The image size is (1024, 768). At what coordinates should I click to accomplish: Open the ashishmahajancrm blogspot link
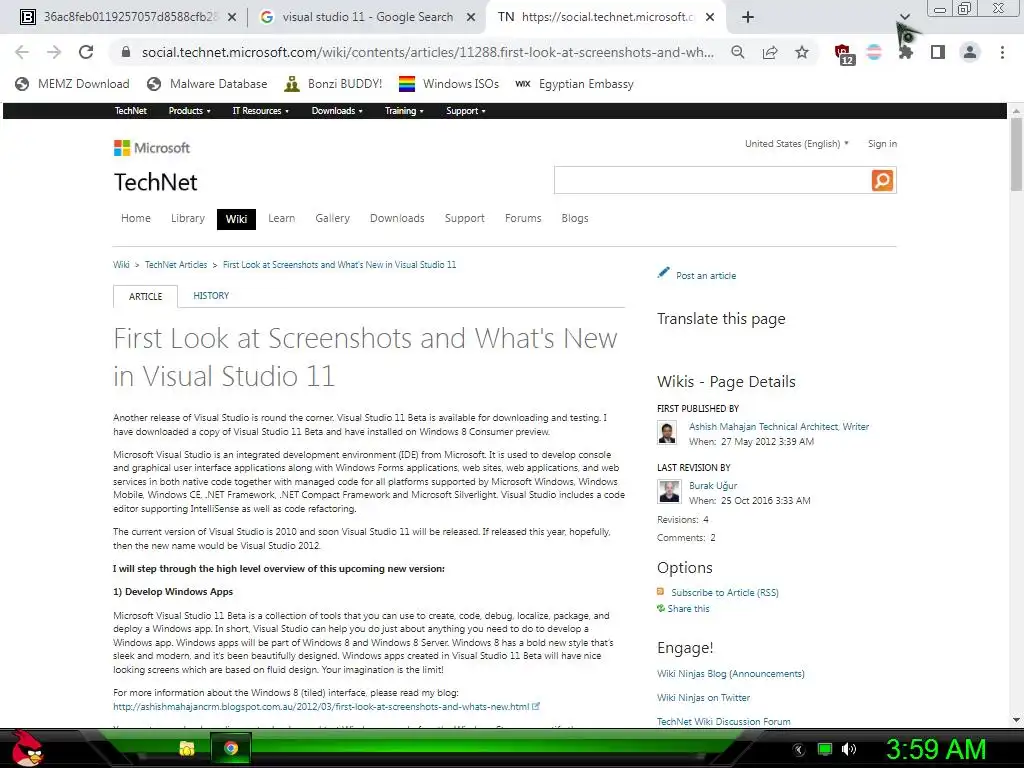[x=321, y=707]
